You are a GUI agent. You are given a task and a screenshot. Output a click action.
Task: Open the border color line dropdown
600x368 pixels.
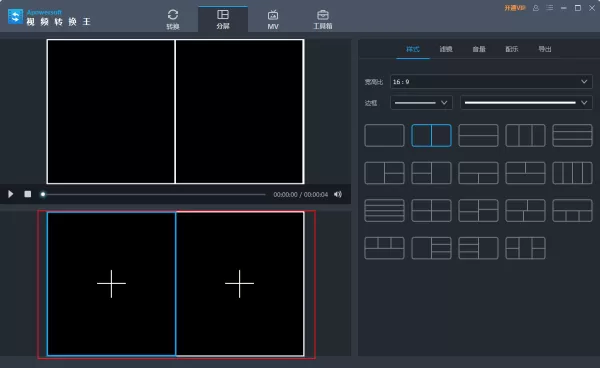coord(526,103)
